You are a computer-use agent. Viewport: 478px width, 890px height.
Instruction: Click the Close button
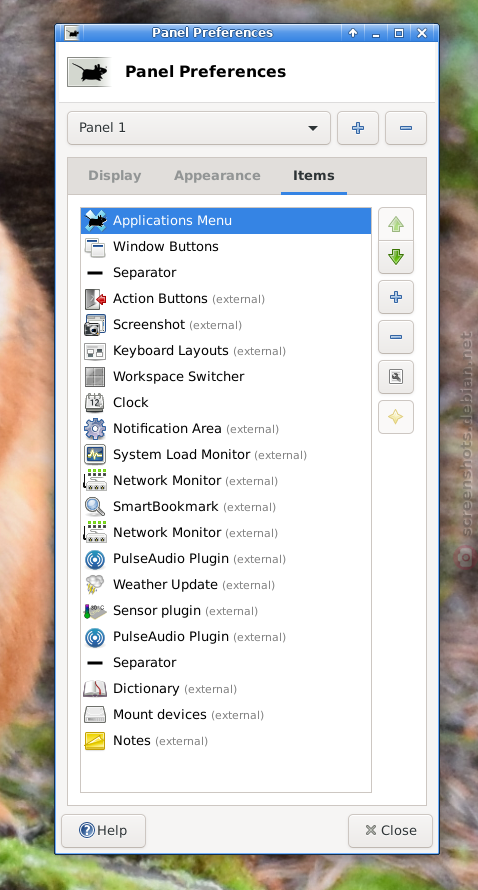(390, 830)
